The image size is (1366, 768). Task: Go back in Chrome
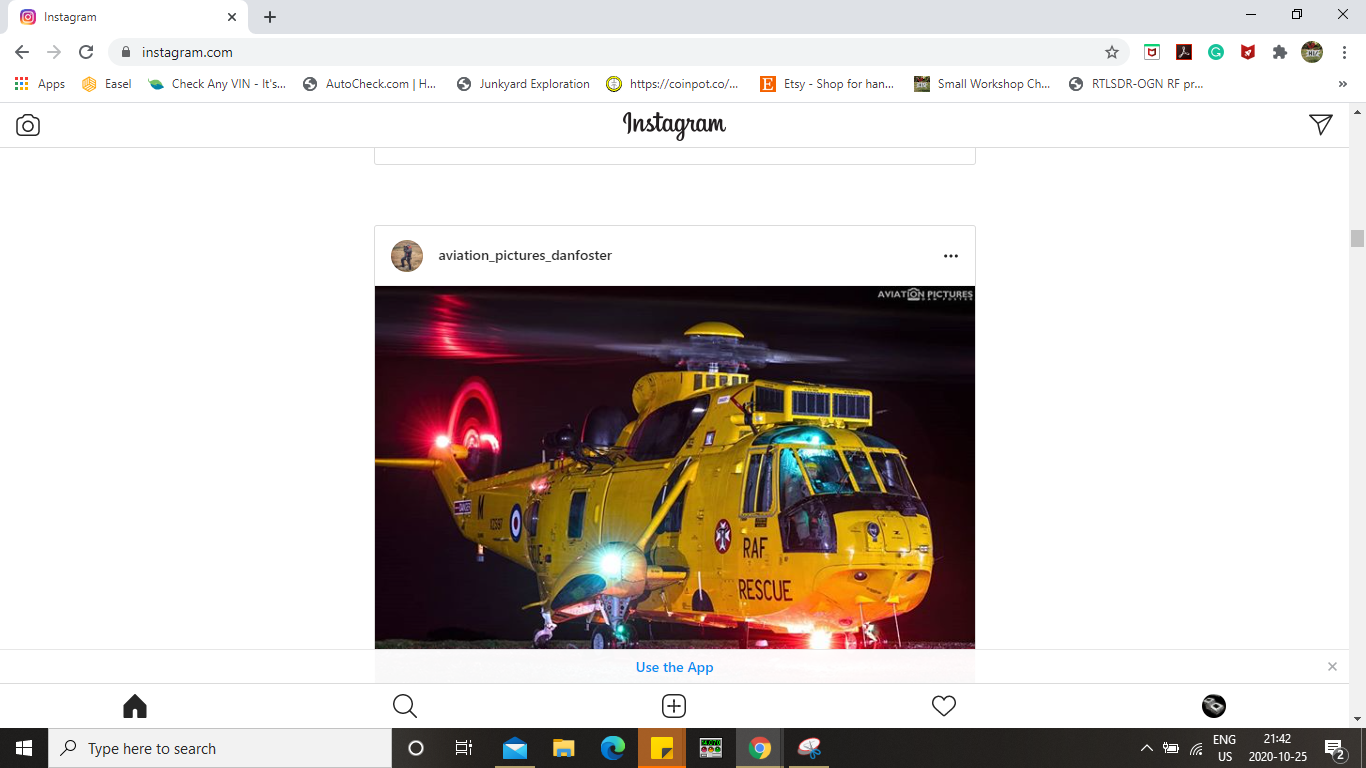pos(22,52)
